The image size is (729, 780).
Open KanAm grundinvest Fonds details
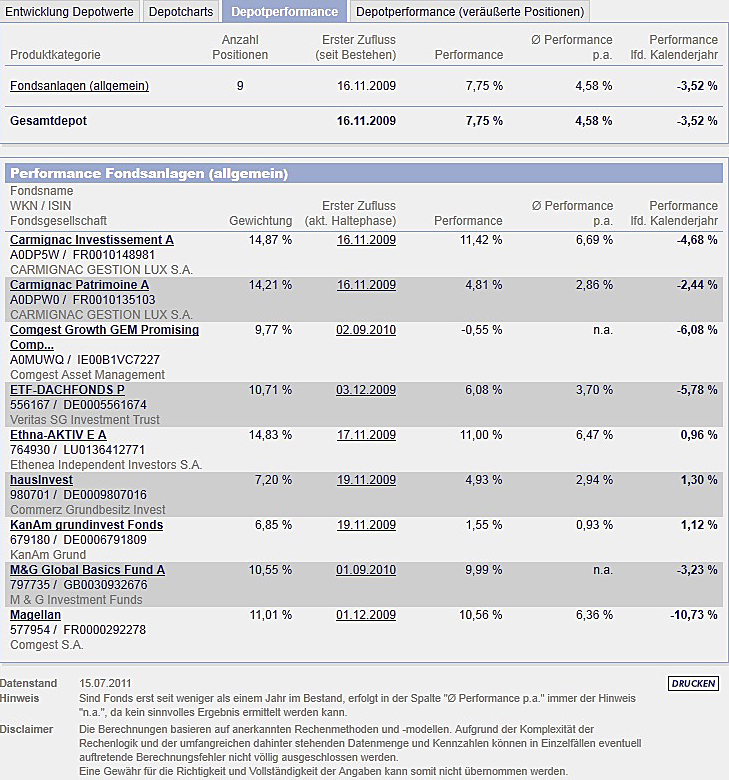pos(87,525)
